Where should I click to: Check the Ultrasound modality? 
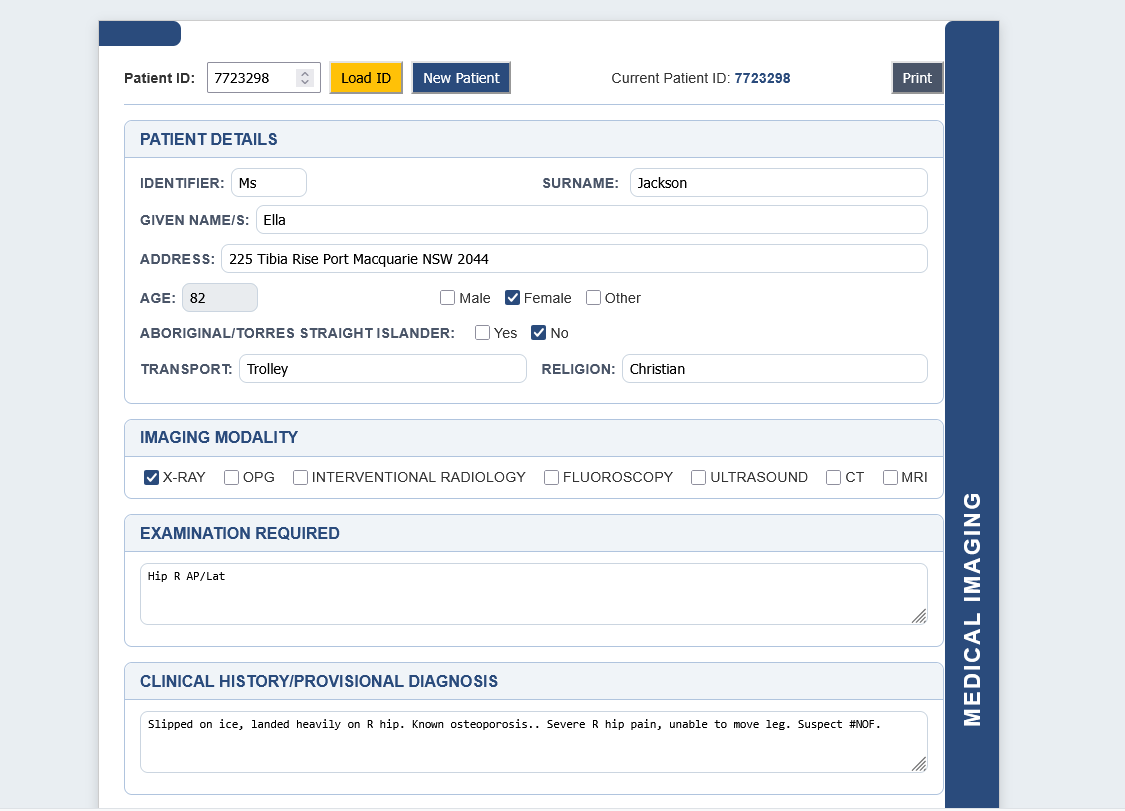click(x=698, y=477)
